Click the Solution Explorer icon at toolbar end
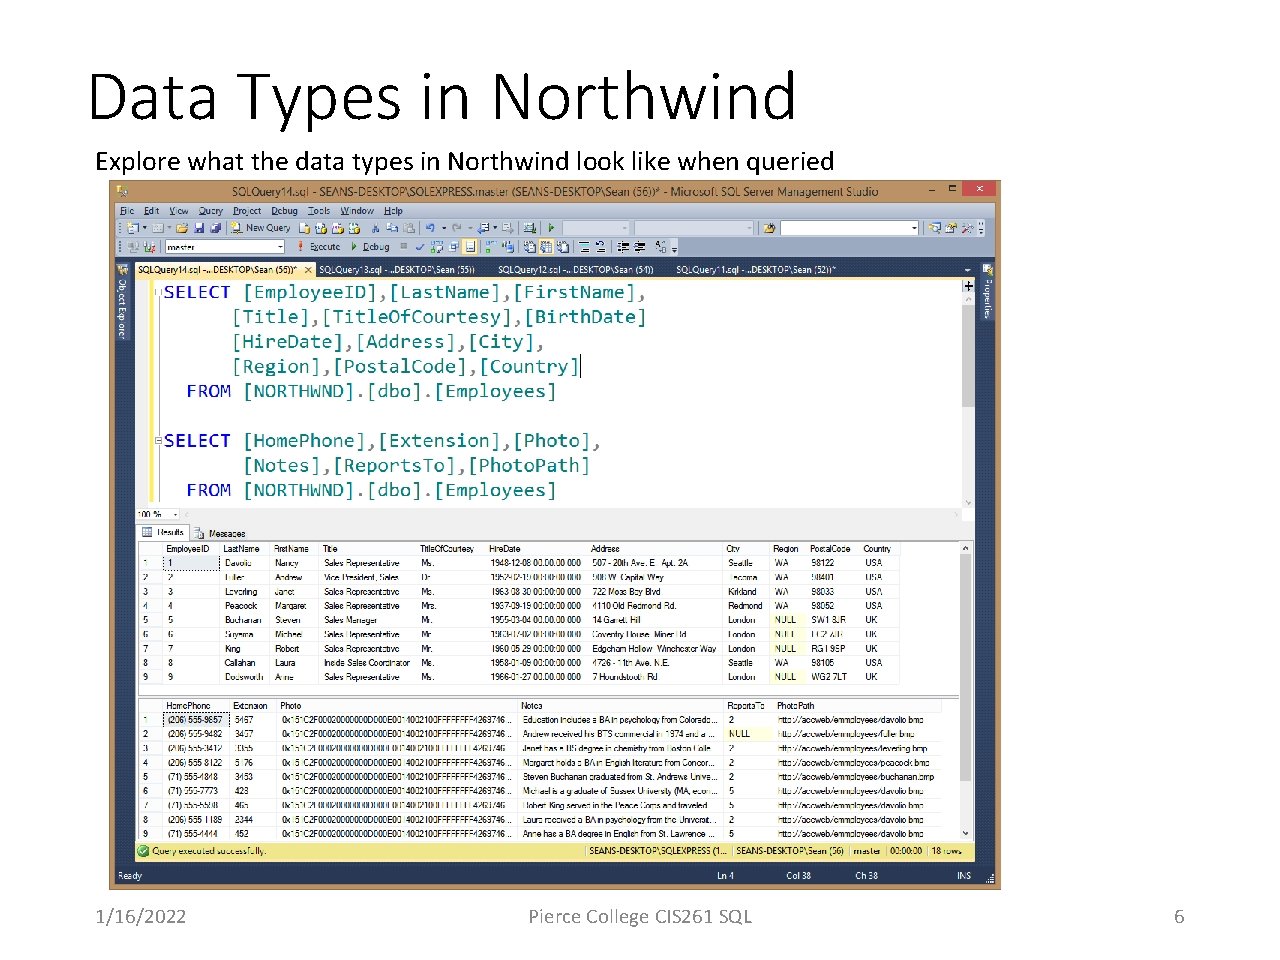The width and height of the screenshot is (1280, 960). pyautogui.click(x=934, y=228)
